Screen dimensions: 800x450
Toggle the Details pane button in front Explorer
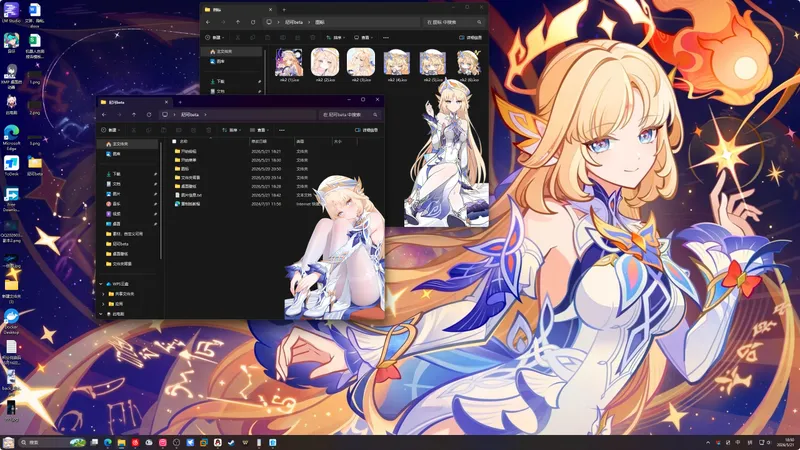[366, 130]
